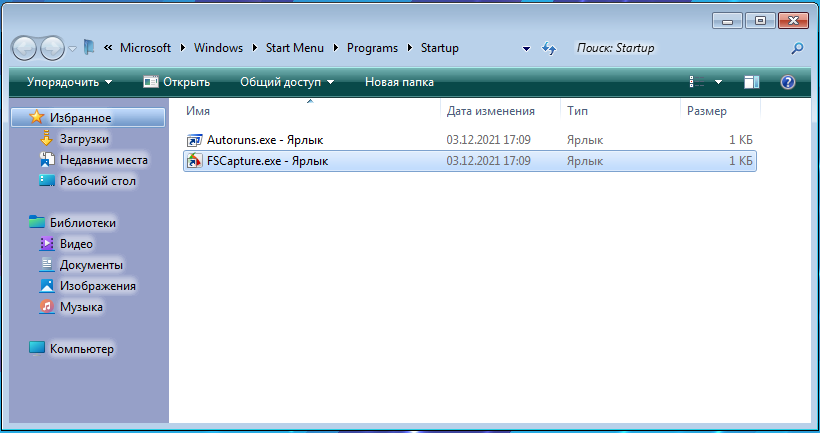Select the FSCapture.exe shortcut file
The width and height of the screenshot is (820, 433).
tap(267, 161)
